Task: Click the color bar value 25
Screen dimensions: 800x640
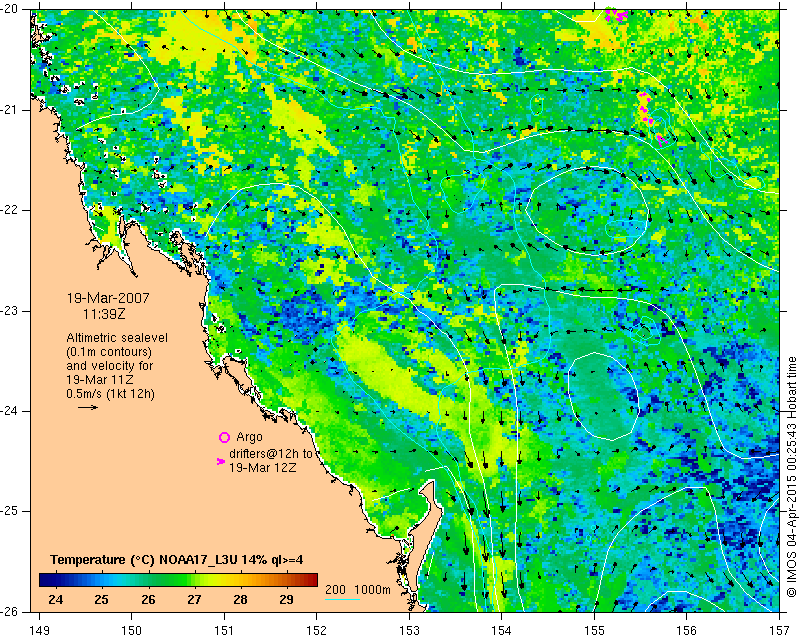Action: tap(102, 599)
